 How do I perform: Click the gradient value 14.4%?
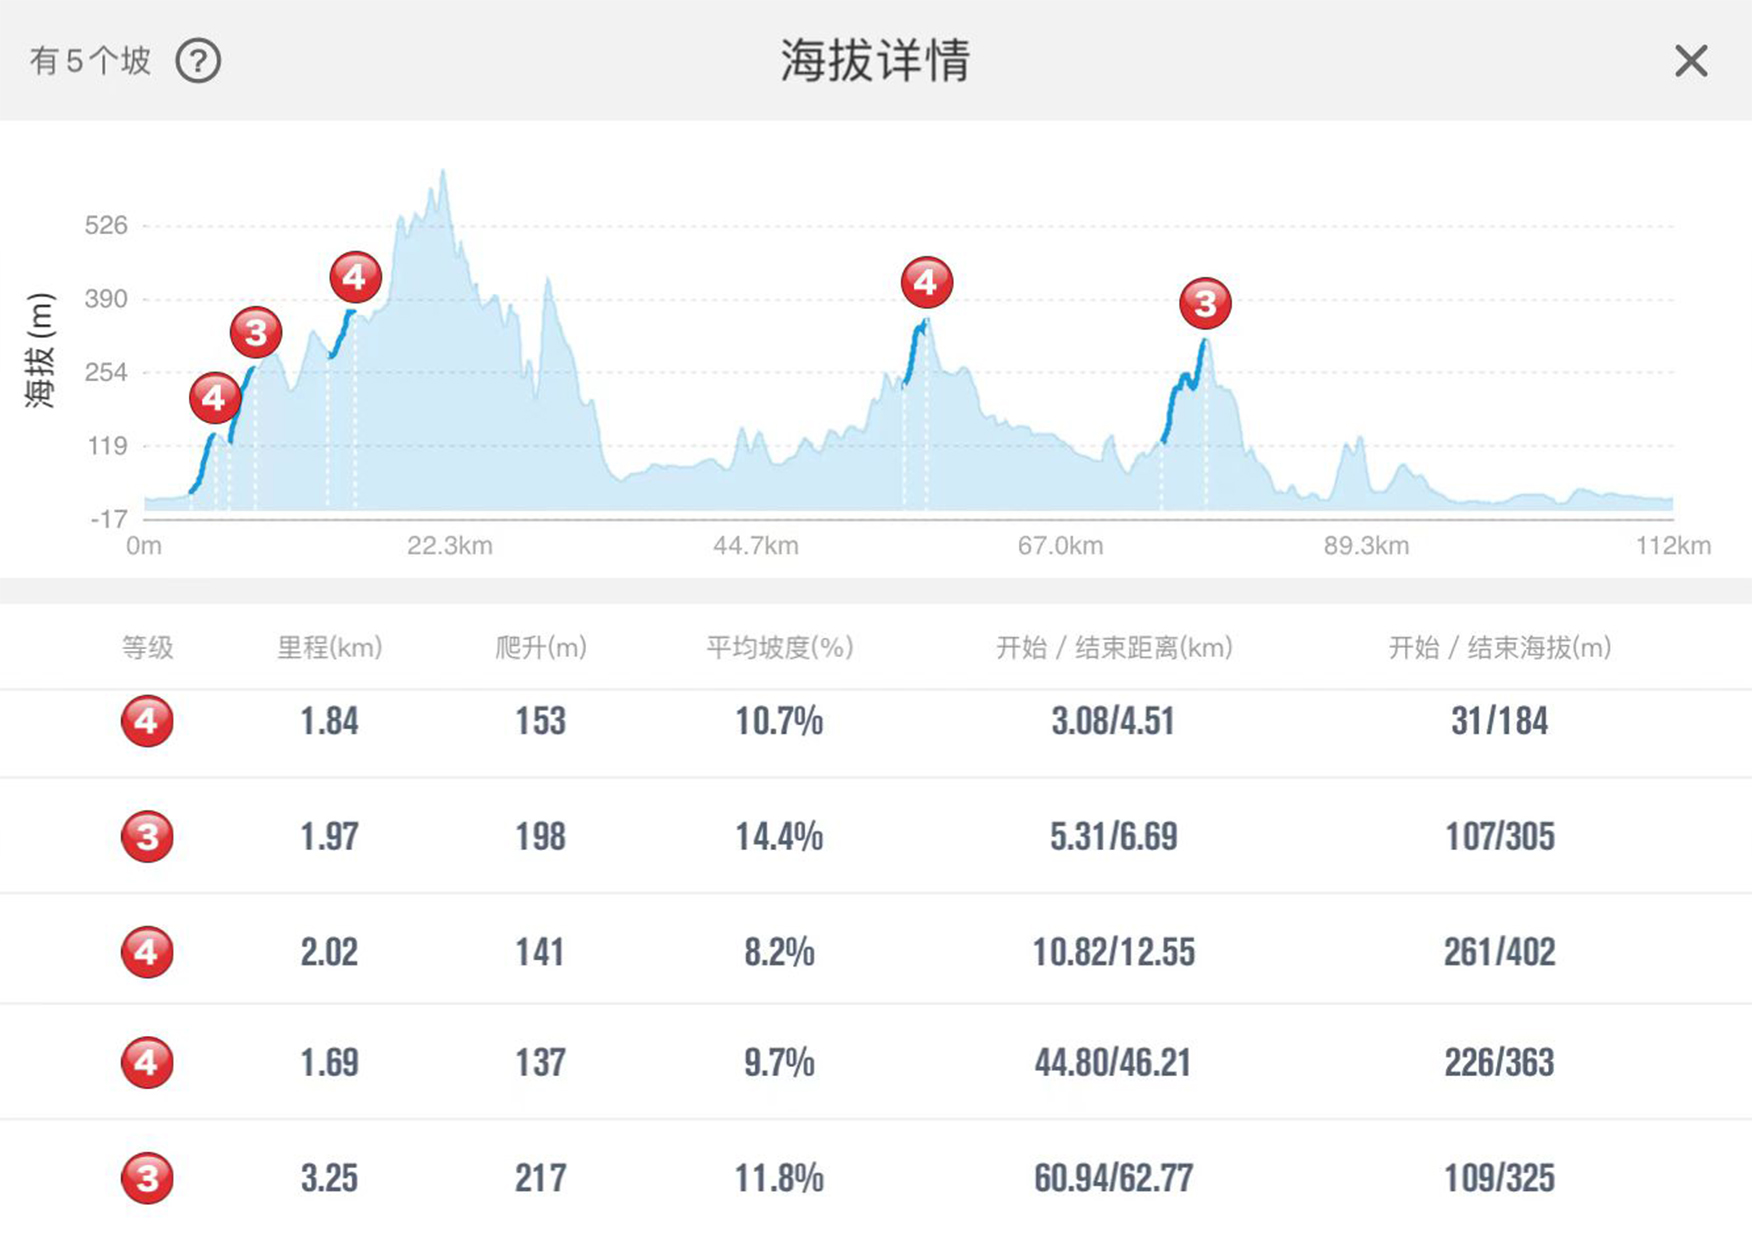pyautogui.click(x=780, y=836)
